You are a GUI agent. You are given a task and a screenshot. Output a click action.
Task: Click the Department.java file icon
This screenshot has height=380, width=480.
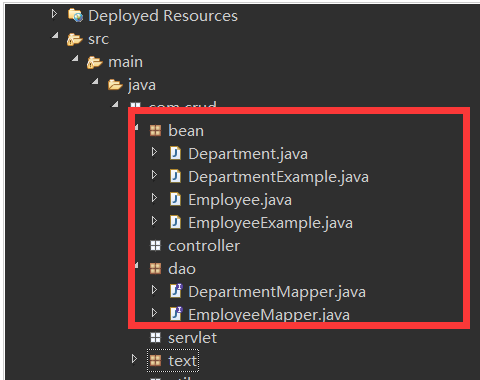[x=175, y=153]
